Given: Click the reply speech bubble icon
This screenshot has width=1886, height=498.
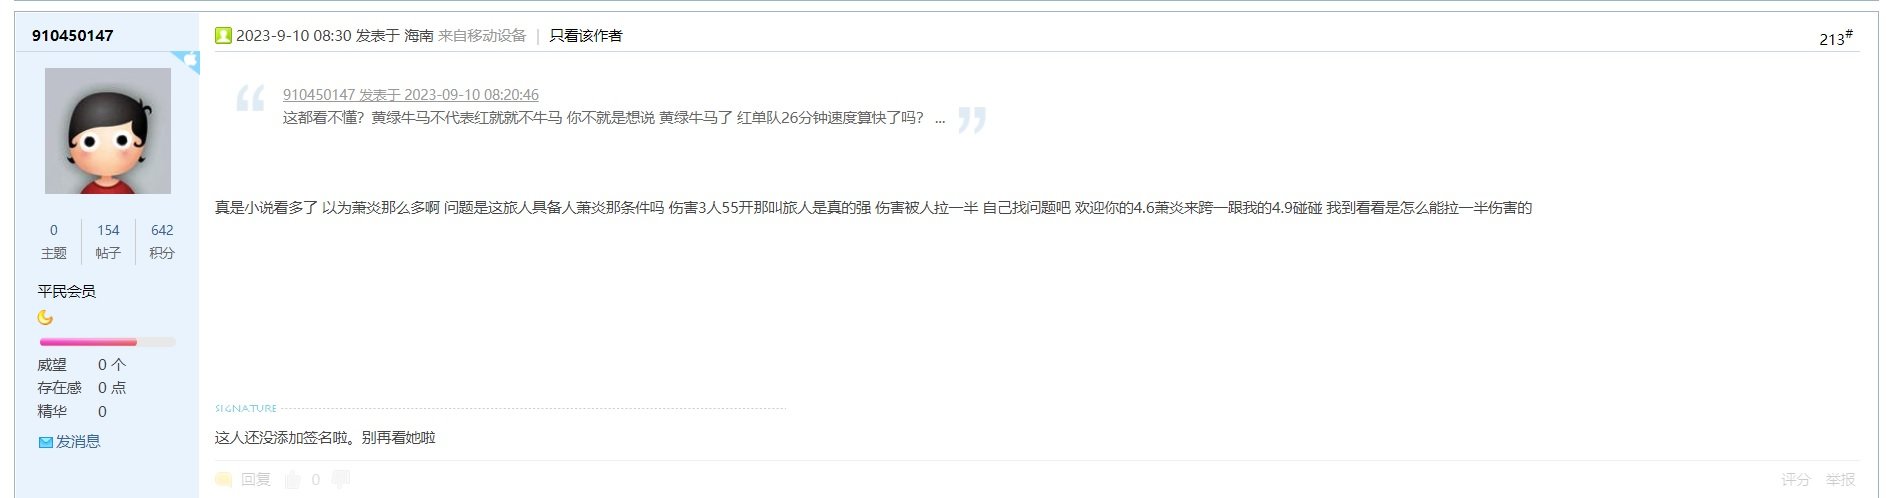Looking at the screenshot, I should pos(224,480).
